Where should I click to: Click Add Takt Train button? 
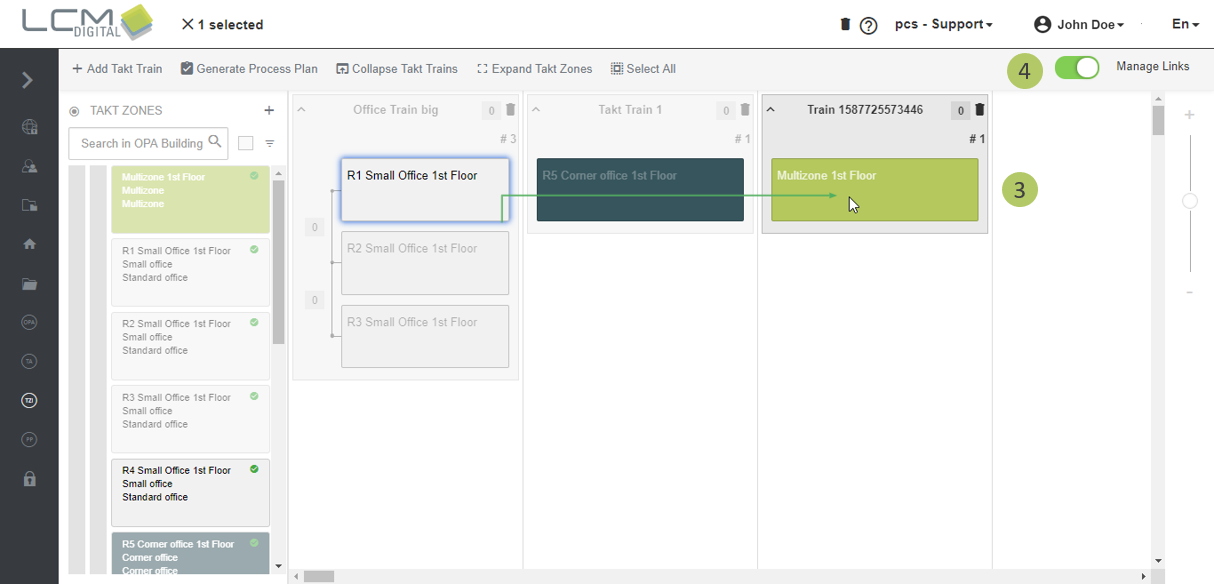click(117, 69)
